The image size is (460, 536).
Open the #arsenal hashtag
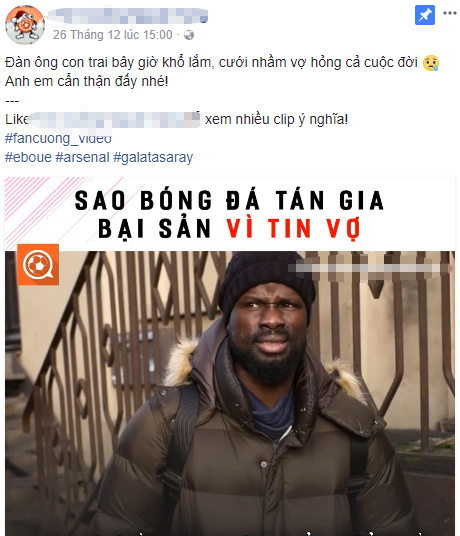click(82, 157)
